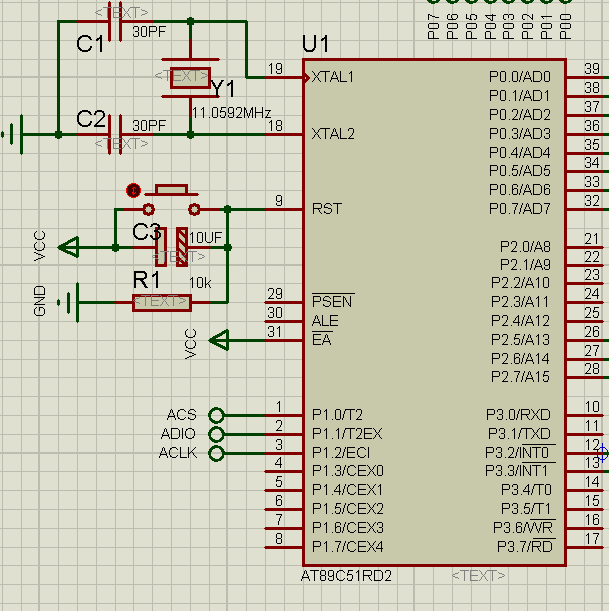Click the GND terminal beside R1
The image size is (609, 611).
pyautogui.click(x=69, y=302)
